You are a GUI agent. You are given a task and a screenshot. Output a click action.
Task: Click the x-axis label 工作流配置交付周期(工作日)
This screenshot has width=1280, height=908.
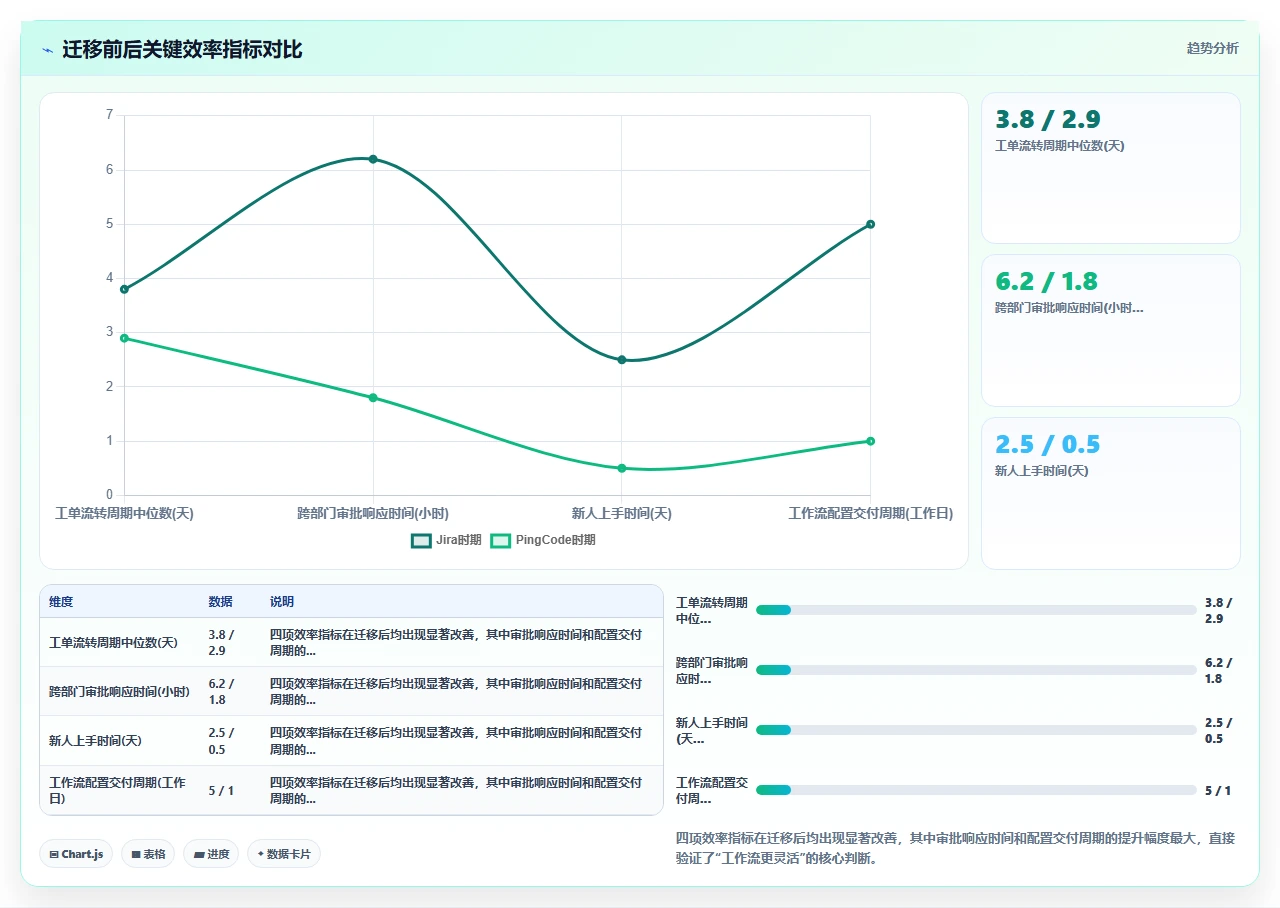[870, 513]
